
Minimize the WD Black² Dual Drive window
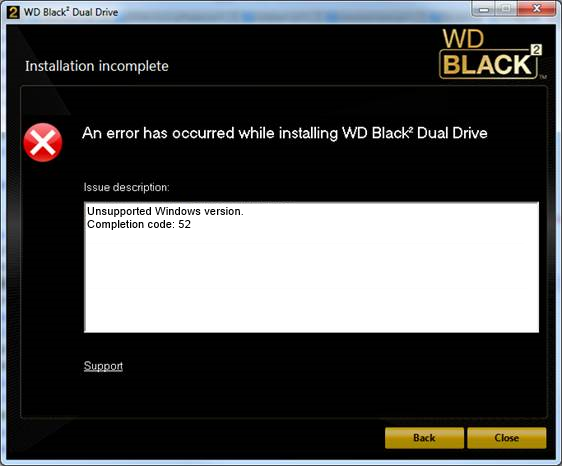pos(484,9)
